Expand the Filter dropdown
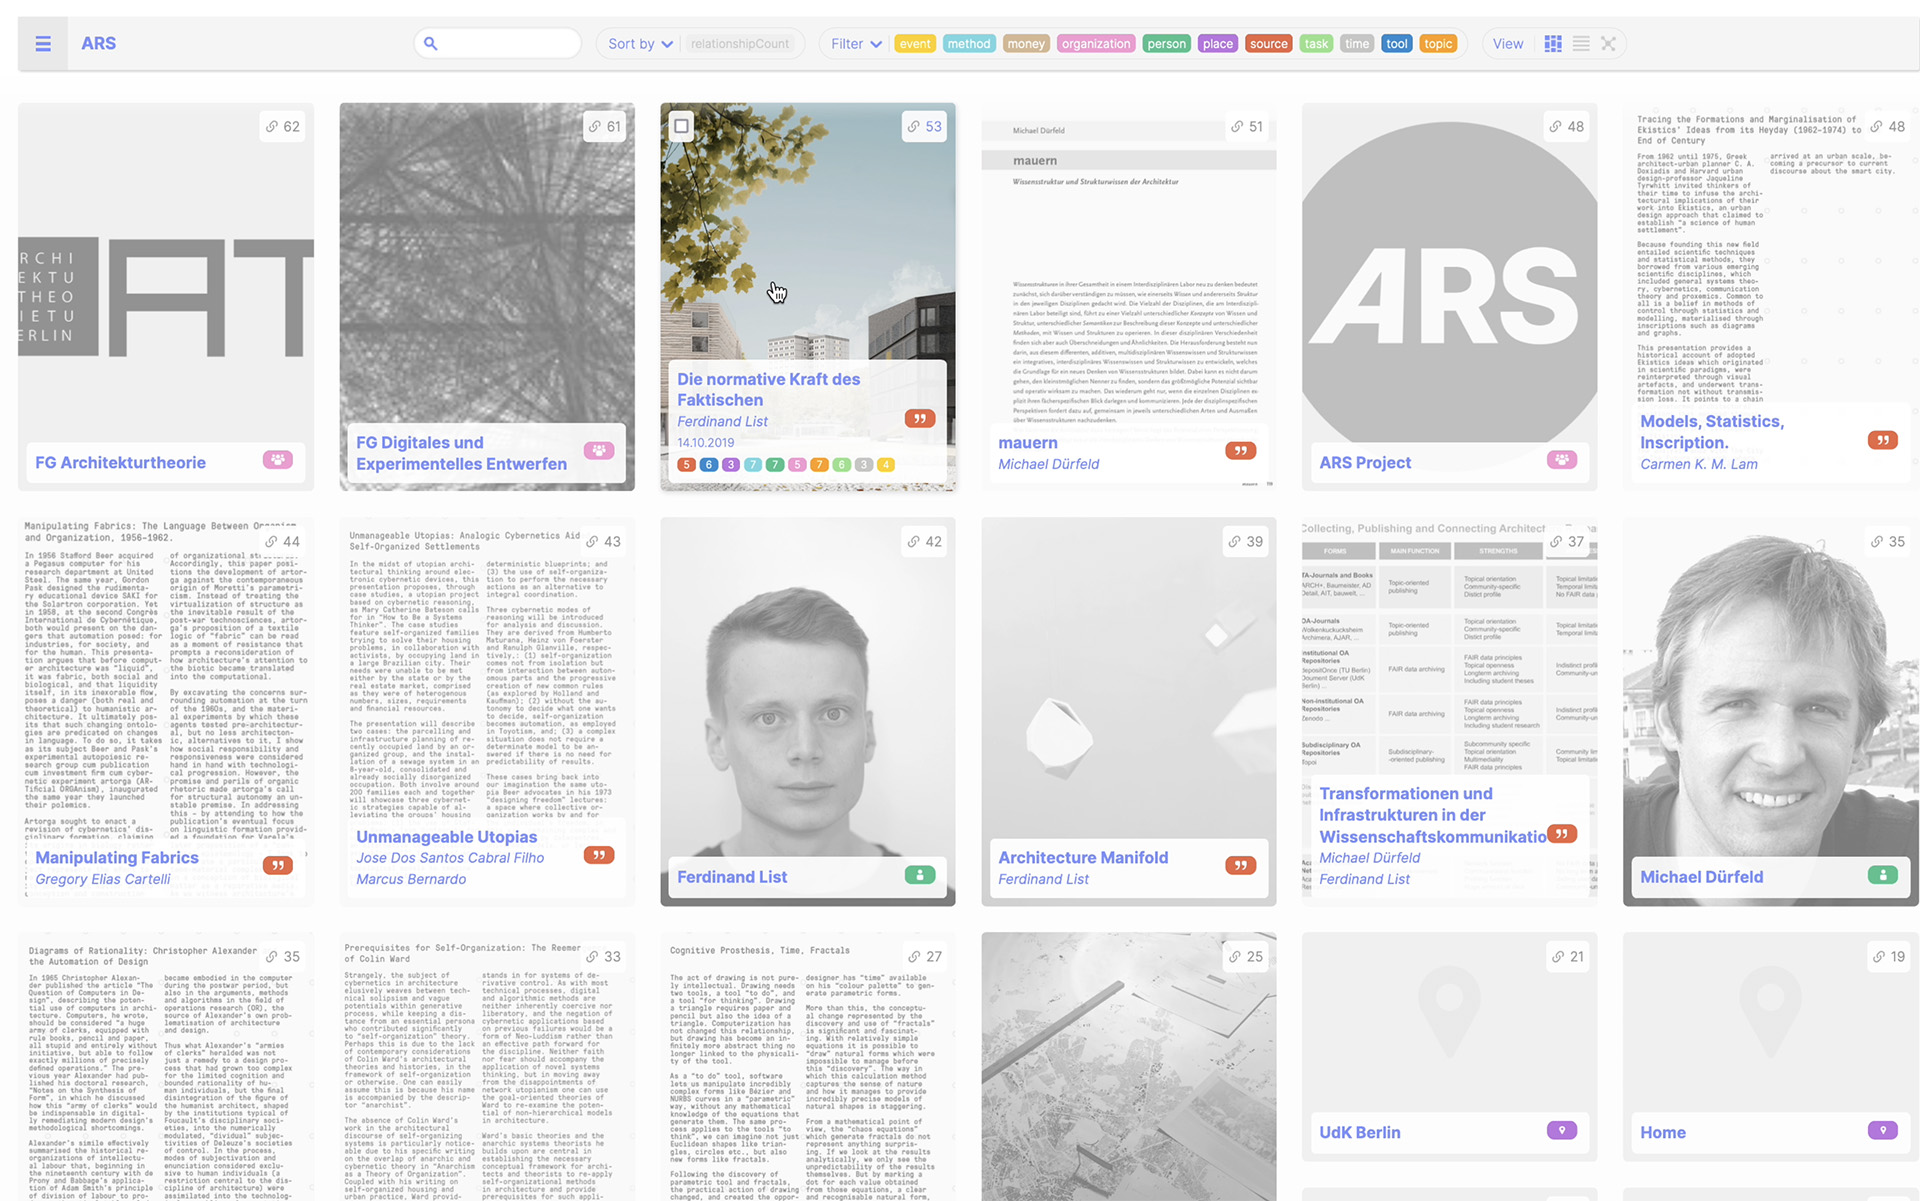This screenshot has height=1201, width=1920. (x=856, y=43)
